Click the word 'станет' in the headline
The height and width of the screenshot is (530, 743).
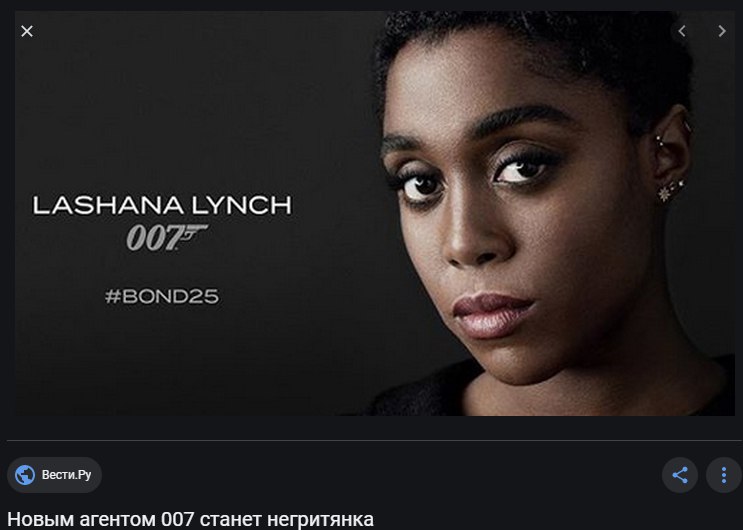(230, 520)
